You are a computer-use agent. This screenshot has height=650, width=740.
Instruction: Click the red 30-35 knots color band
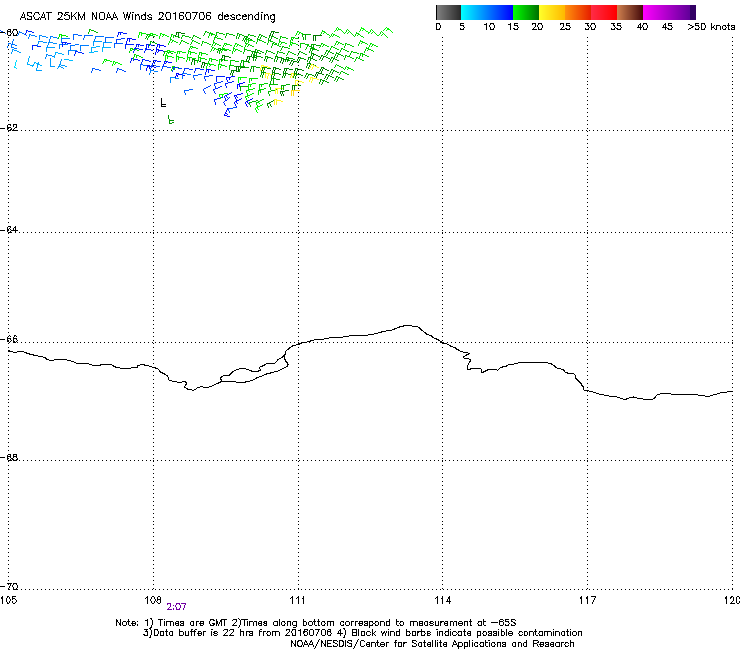coord(604,12)
